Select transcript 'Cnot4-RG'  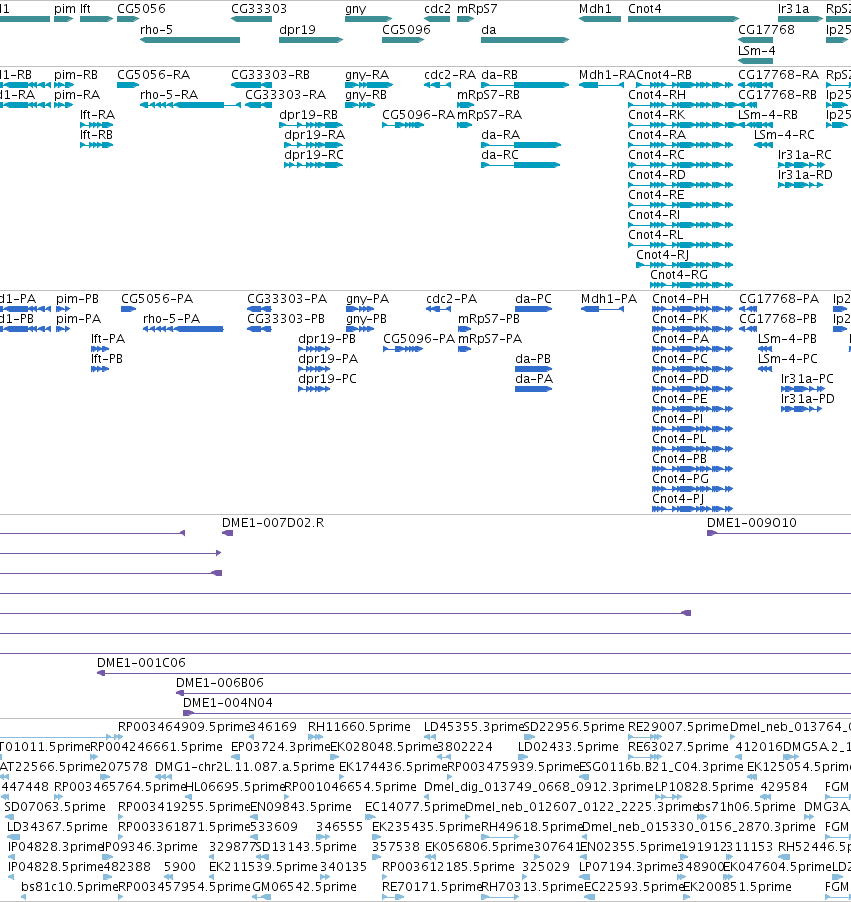point(679,274)
